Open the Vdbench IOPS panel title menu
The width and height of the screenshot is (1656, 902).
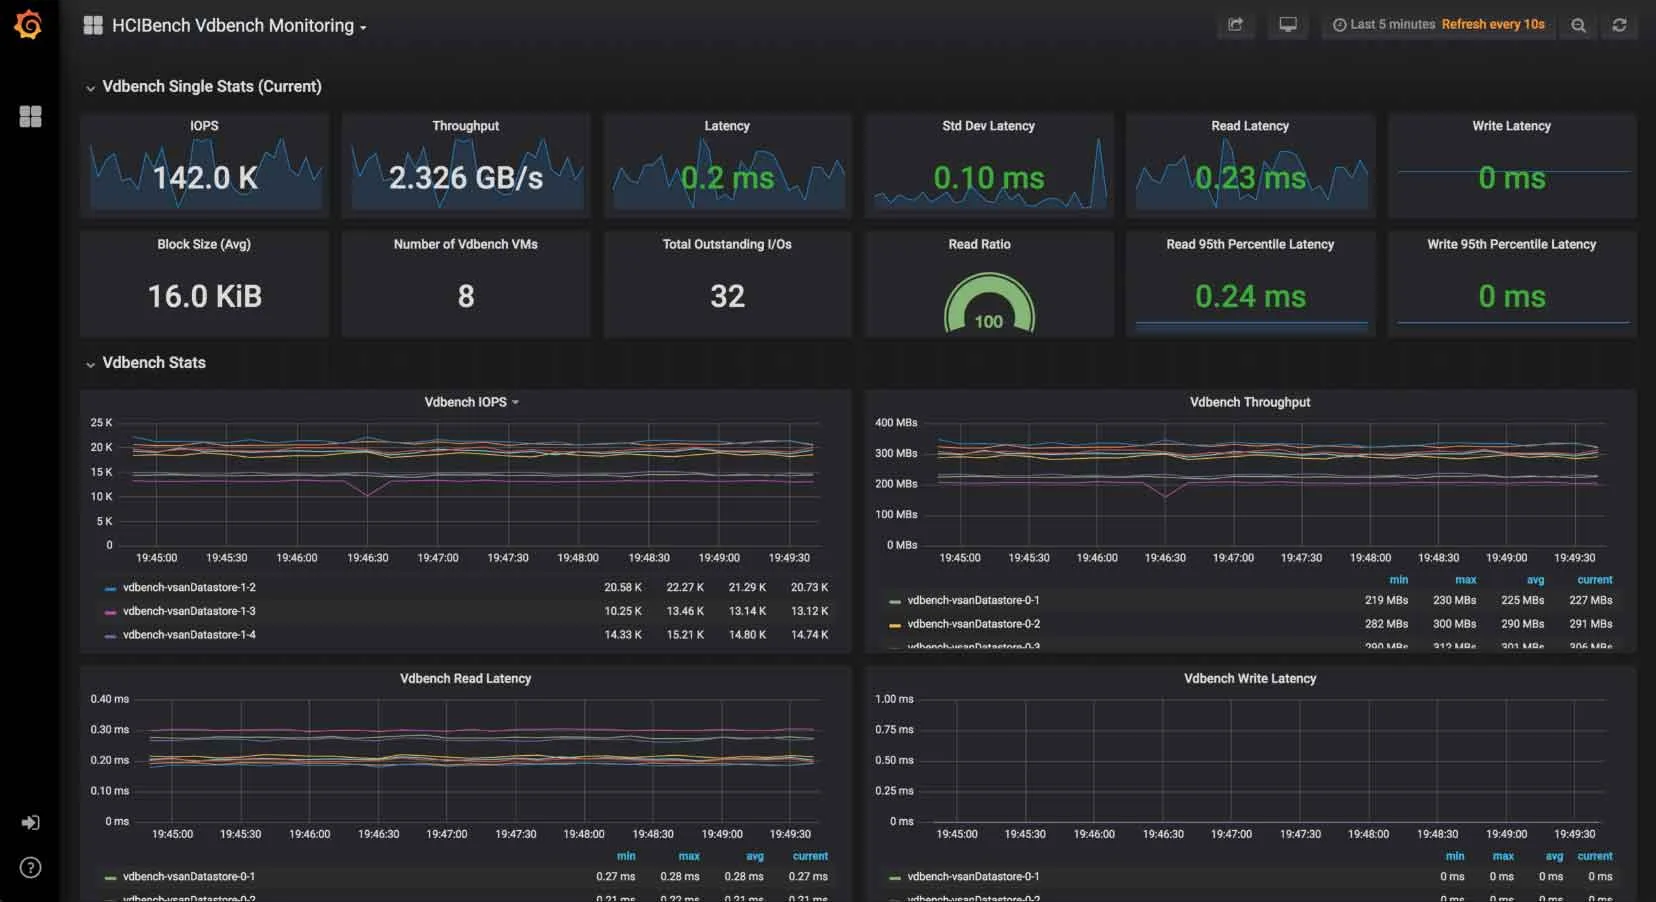coord(471,402)
